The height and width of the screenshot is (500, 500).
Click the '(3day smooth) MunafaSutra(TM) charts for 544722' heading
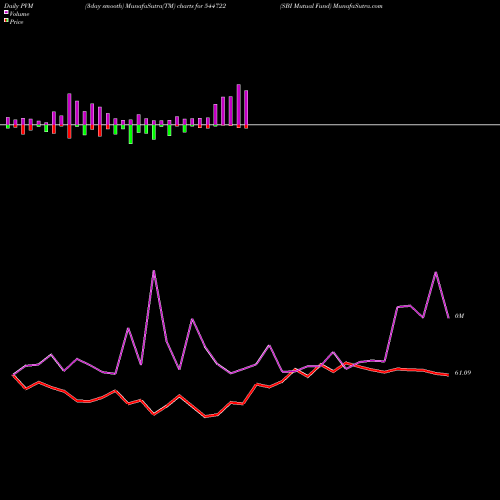(x=155, y=6)
